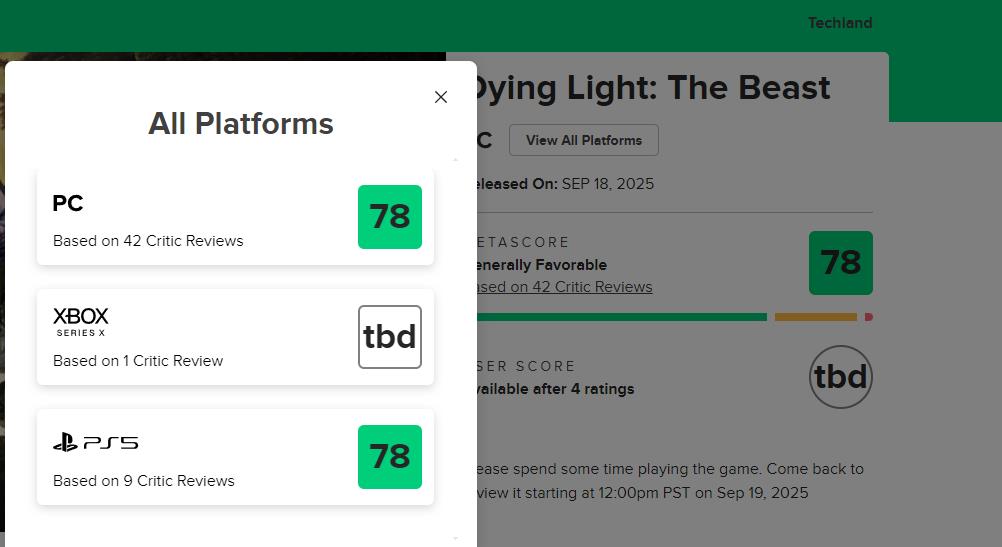Close the All Platforms popup
Screen dimensions: 1002x547
pos(441,97)
